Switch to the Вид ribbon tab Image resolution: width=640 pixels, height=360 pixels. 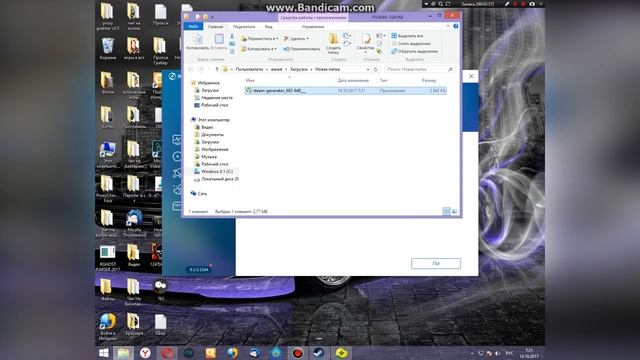pos(268,27)
